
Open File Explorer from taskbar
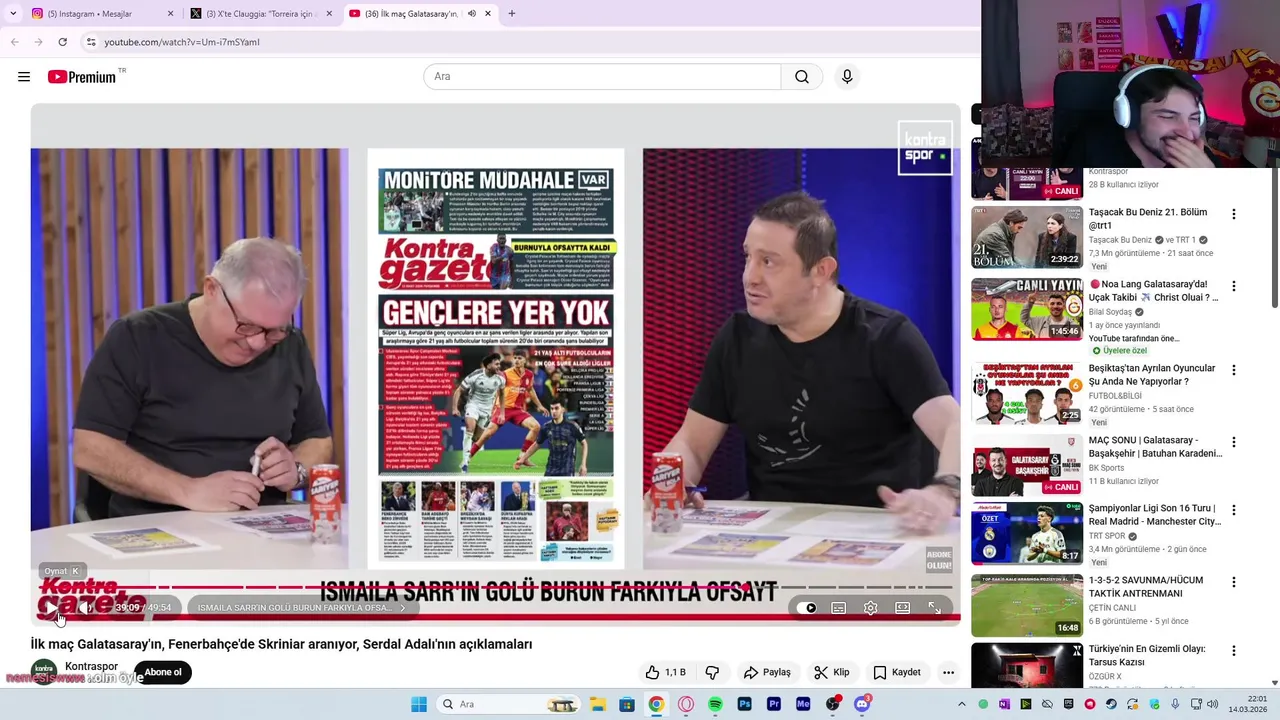coord(597,704)
